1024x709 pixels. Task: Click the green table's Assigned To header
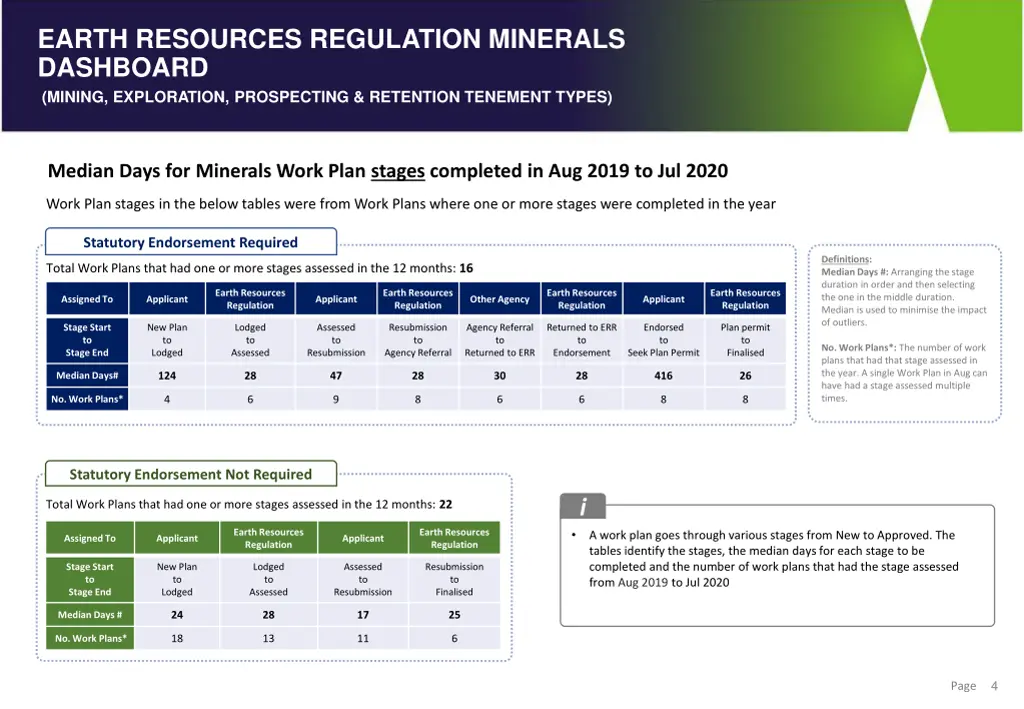point(89,539)
